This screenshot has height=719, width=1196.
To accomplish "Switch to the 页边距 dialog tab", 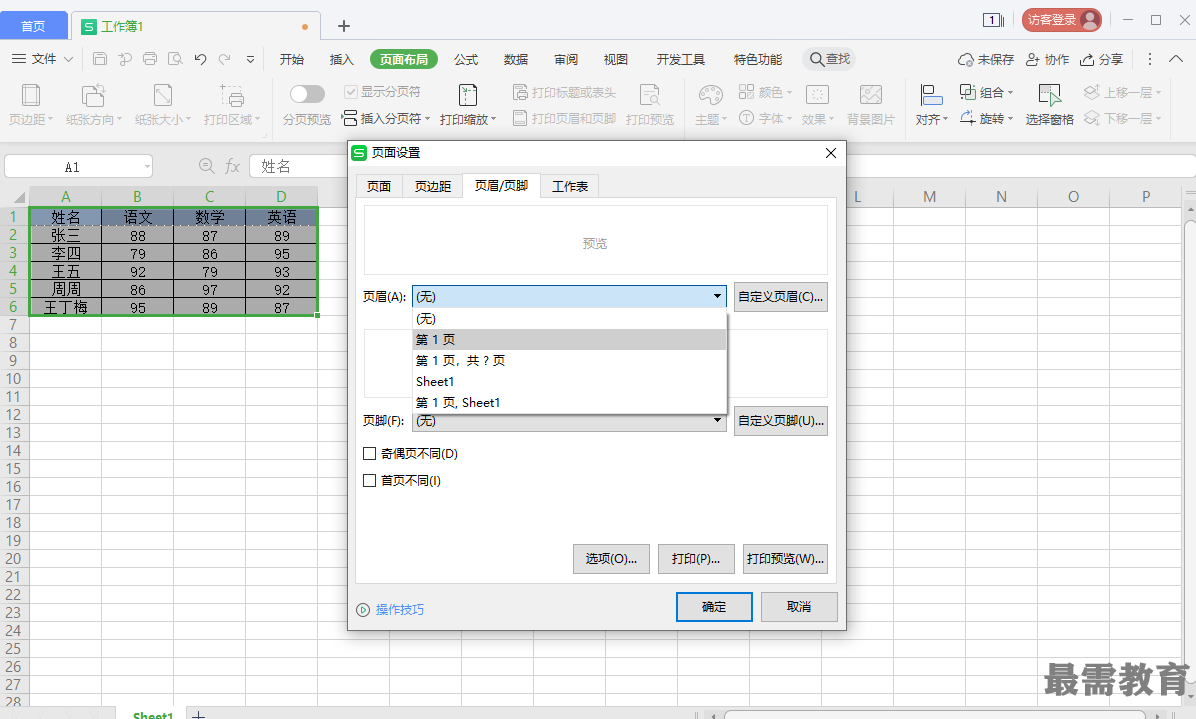I will pos(432,186).
